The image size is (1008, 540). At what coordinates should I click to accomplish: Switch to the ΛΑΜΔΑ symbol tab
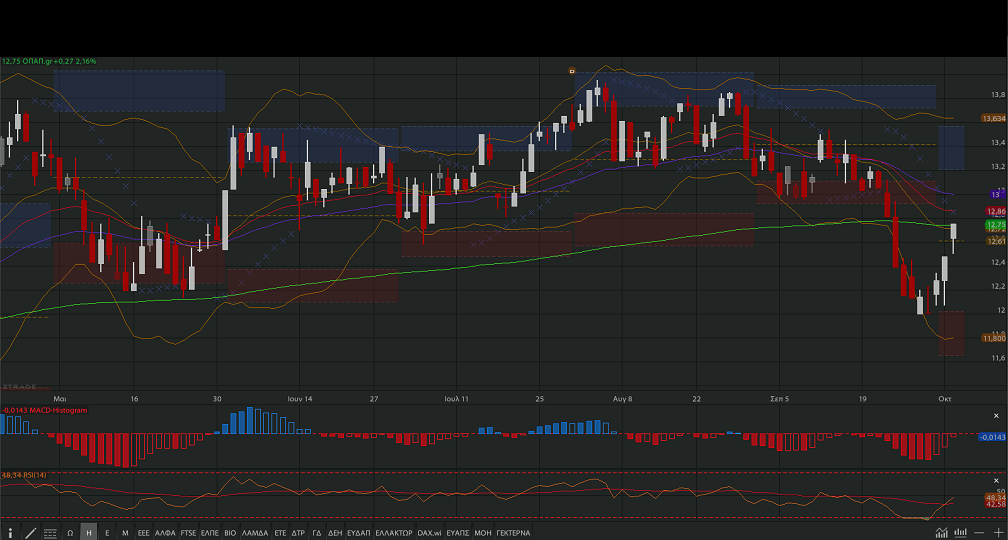click(255, 533)
